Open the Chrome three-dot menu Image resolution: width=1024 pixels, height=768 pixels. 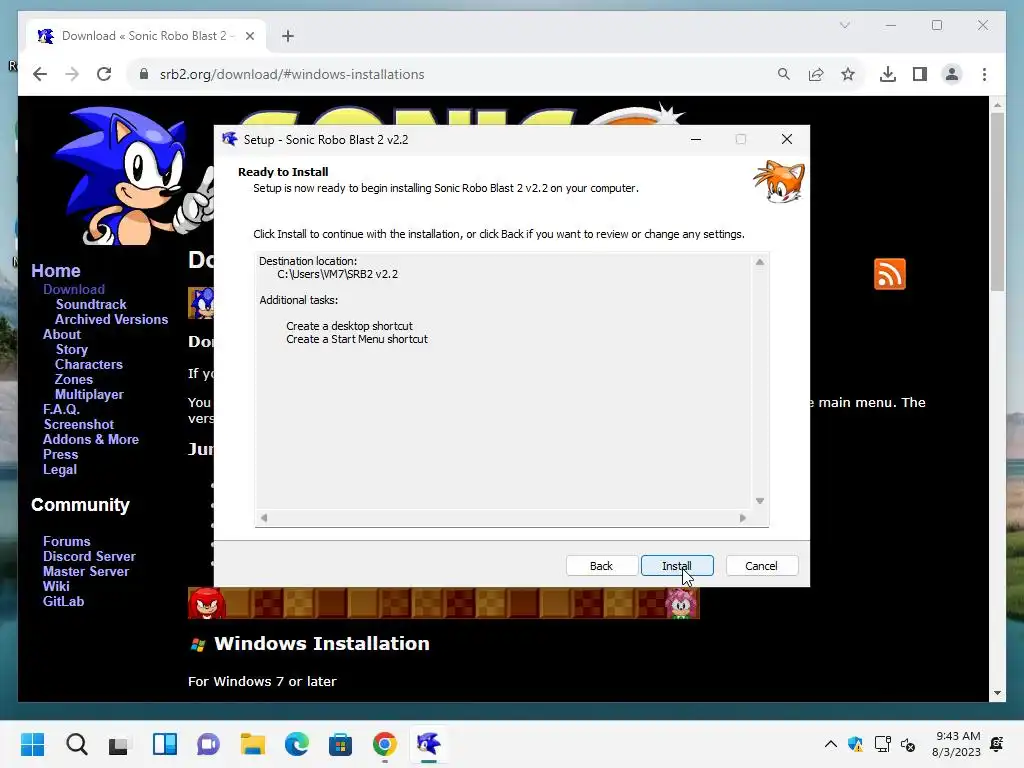pos(984,74)
